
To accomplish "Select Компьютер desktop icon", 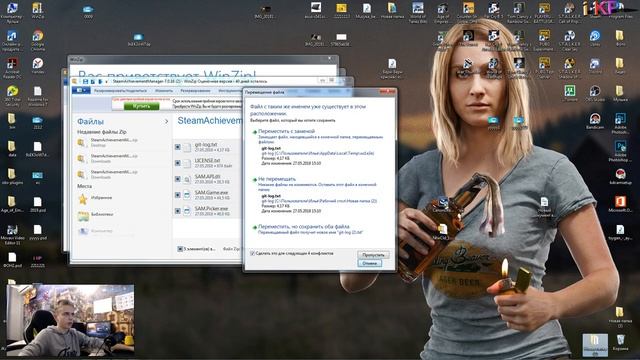I will 12,11.
